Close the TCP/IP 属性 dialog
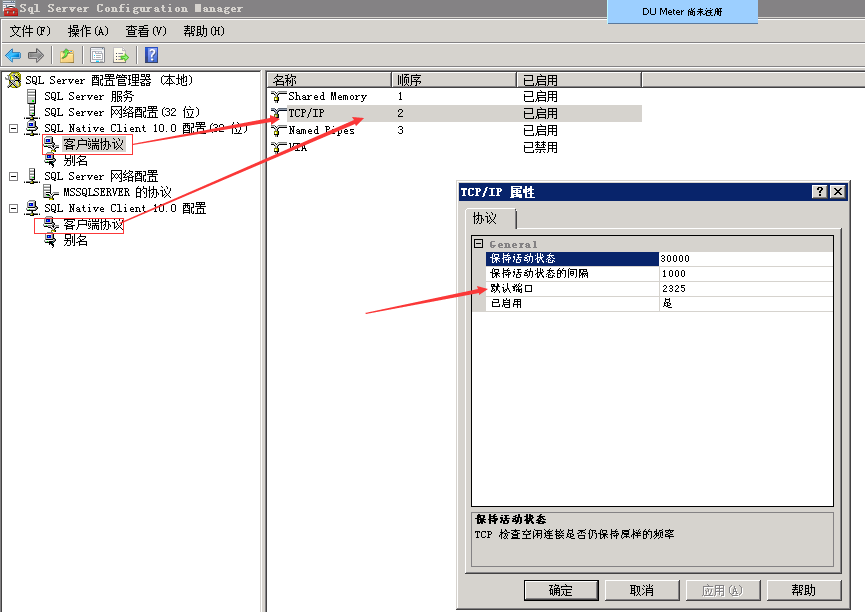This screenshot has height=612, width=865. [838, 191]
